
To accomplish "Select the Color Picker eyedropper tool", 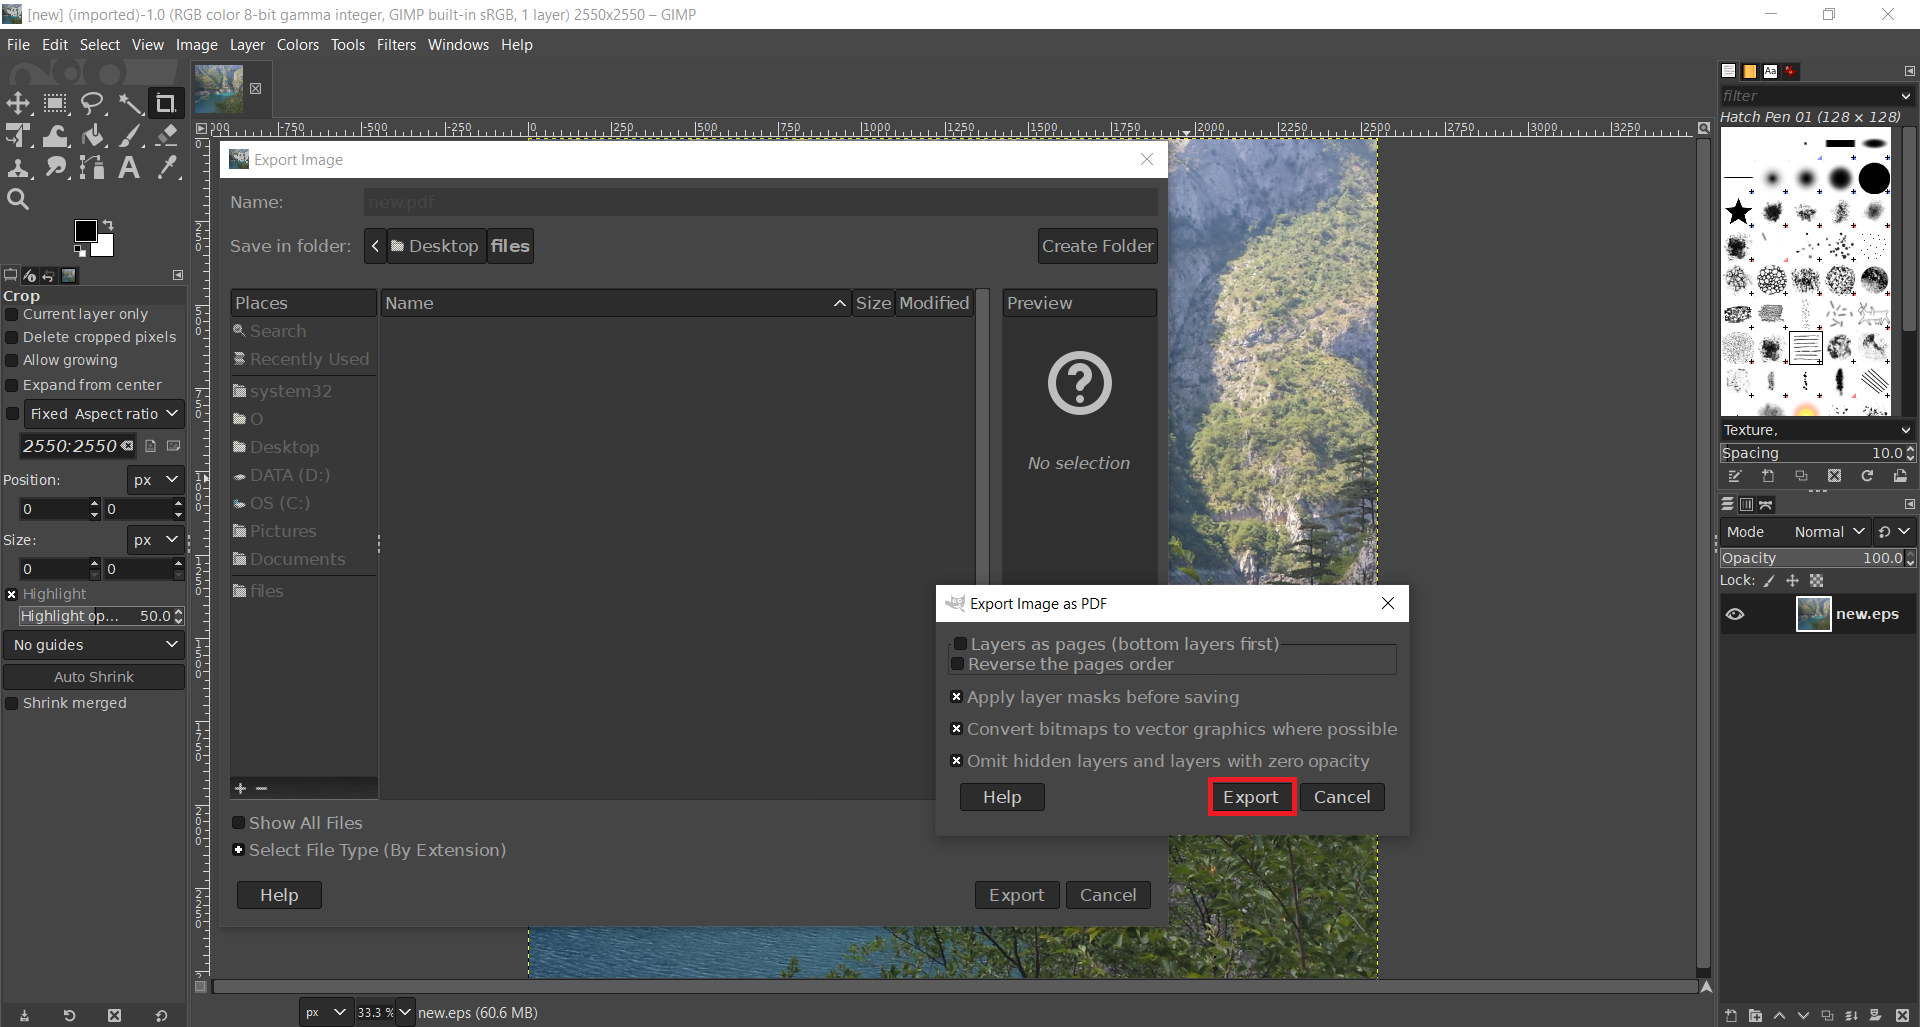I will click(167, 168).
